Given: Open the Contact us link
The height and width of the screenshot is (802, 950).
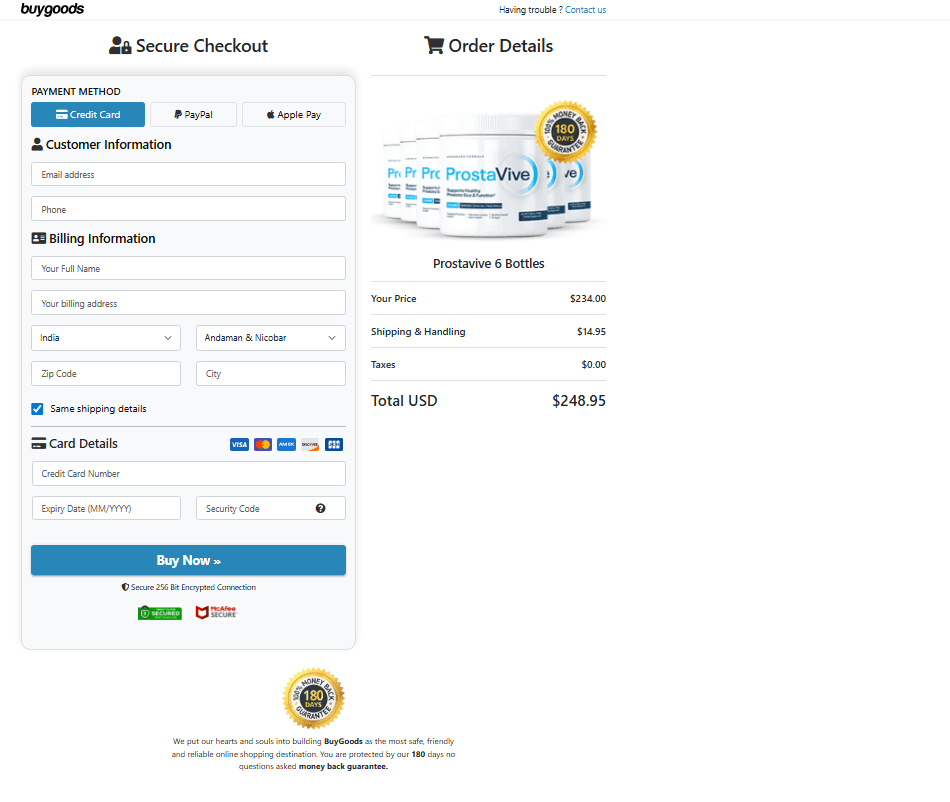Looking at the screenshot, I should click(585, 9).
